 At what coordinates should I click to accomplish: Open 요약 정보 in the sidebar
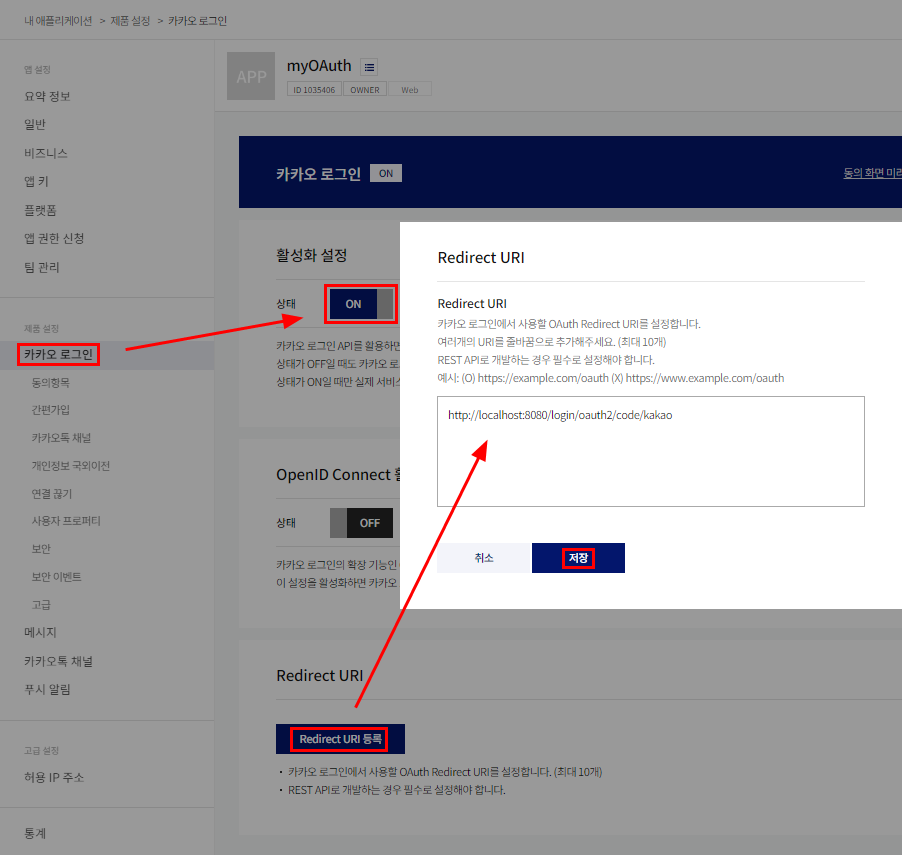[47, 96]
